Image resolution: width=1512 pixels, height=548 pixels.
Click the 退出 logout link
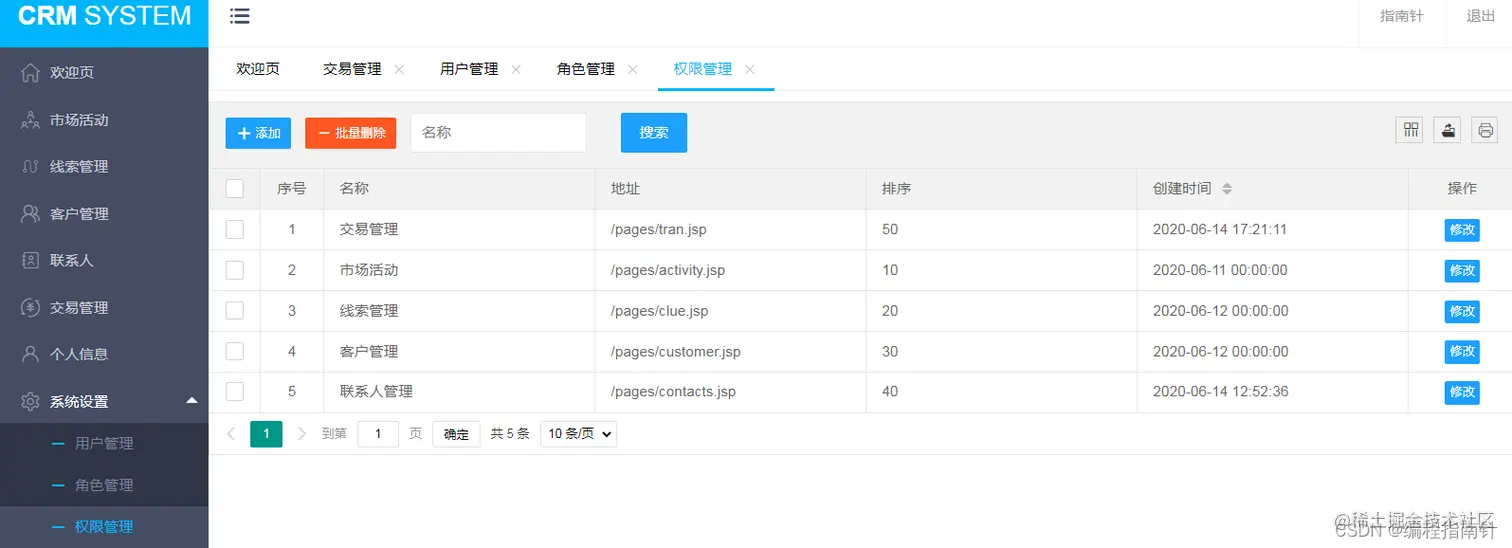(x=1480, y=16)
